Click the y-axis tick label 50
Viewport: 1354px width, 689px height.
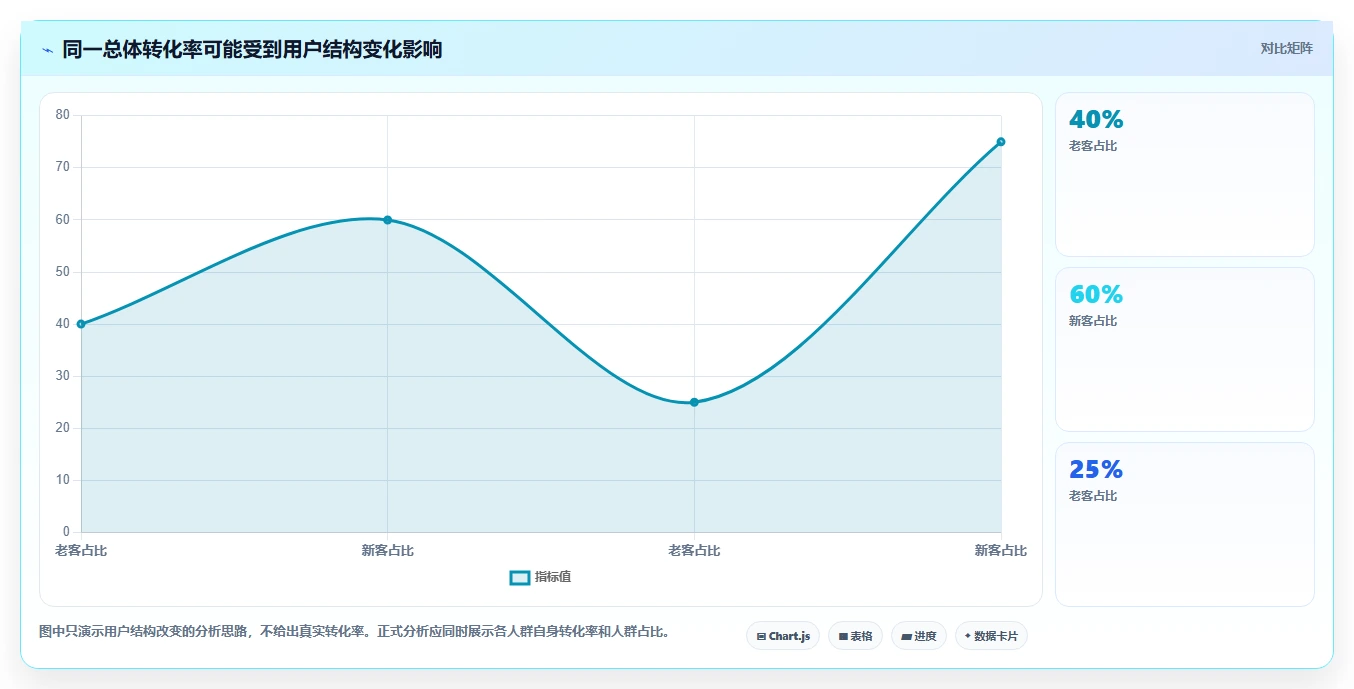pos(63,272)
